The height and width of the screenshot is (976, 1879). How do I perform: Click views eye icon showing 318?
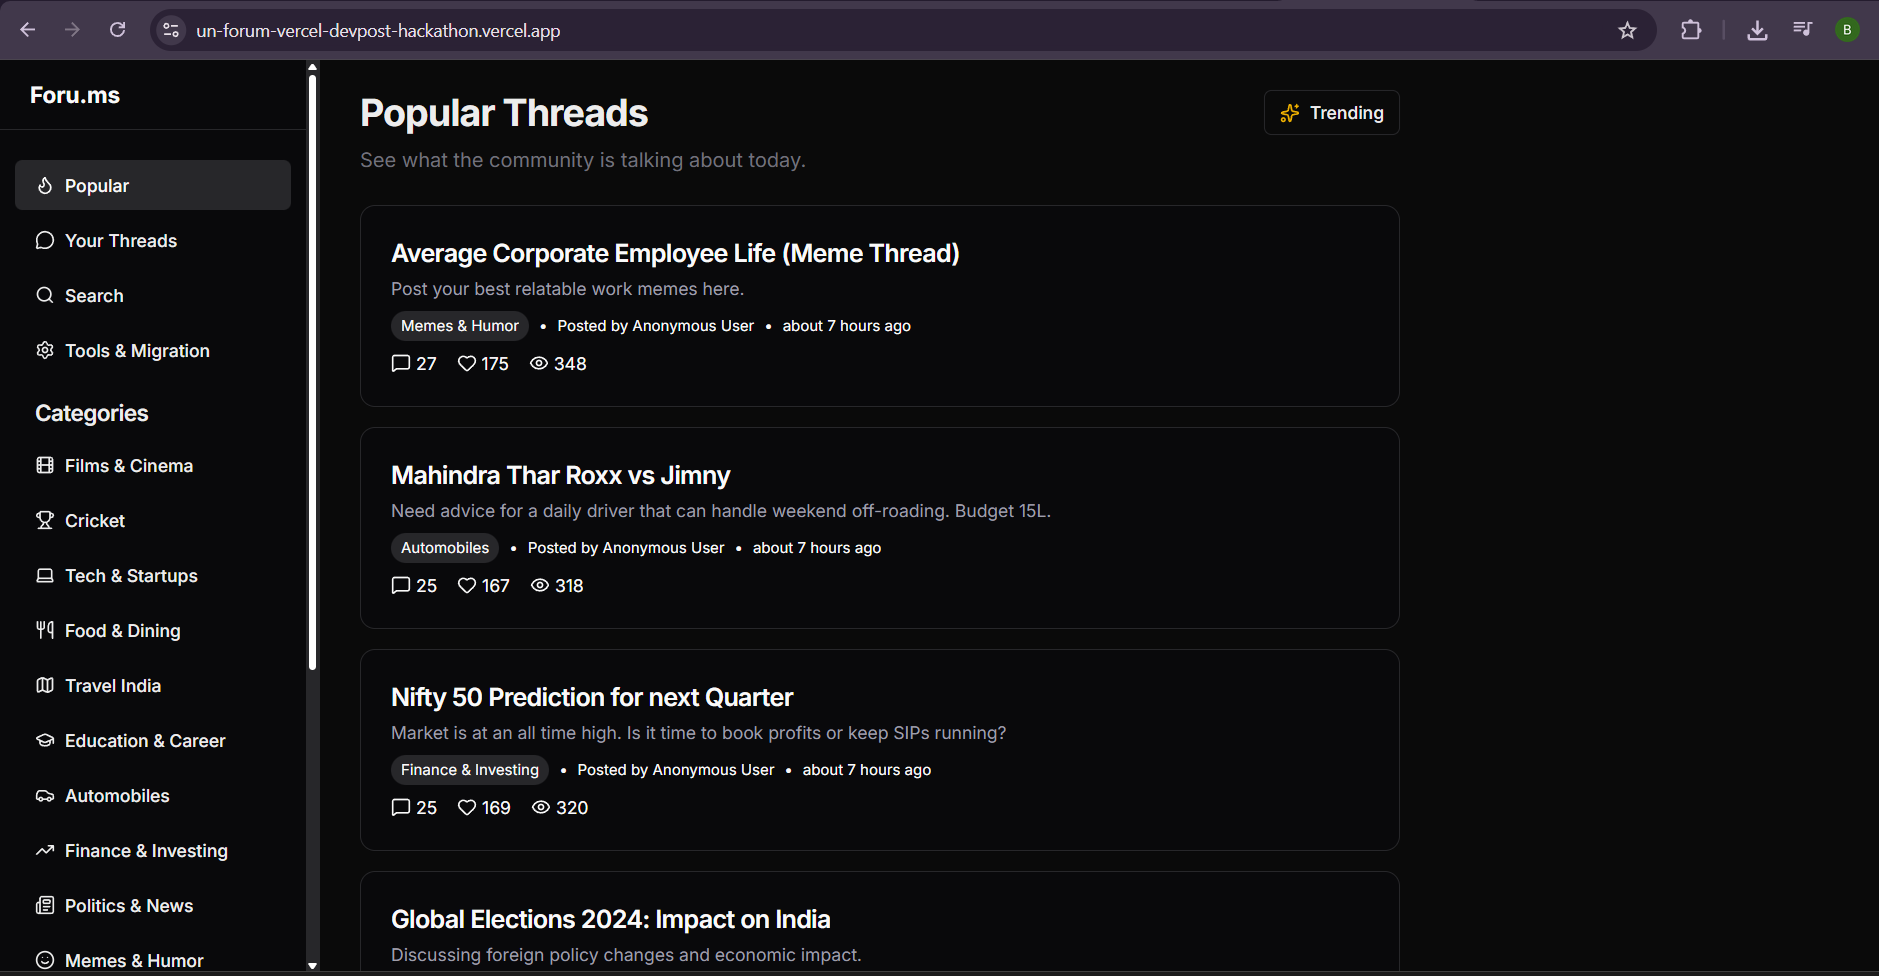[x=540, y=585]
